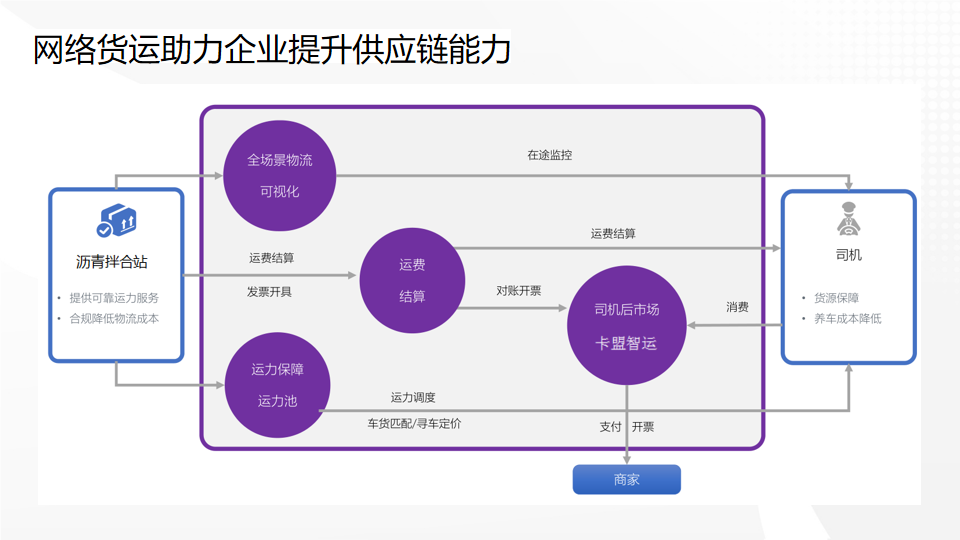Click the package box icon above 沥青拌合站

[116, 221]
